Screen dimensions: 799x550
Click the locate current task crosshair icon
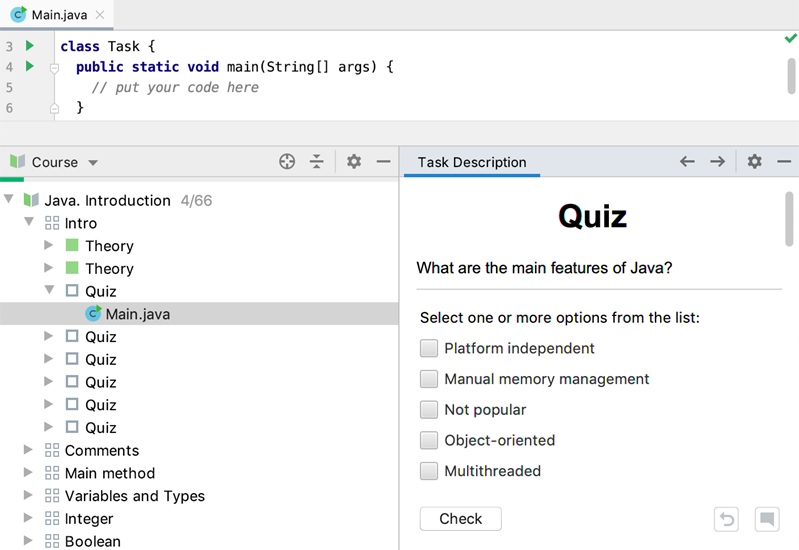287,162
